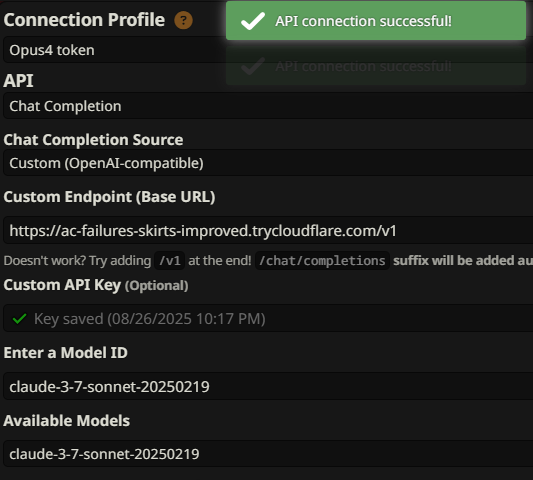The width and height of the screenshot is (533, 480).
Task: Click the Custom Endpoint (Base URL) label
Action: pos(109,197)
